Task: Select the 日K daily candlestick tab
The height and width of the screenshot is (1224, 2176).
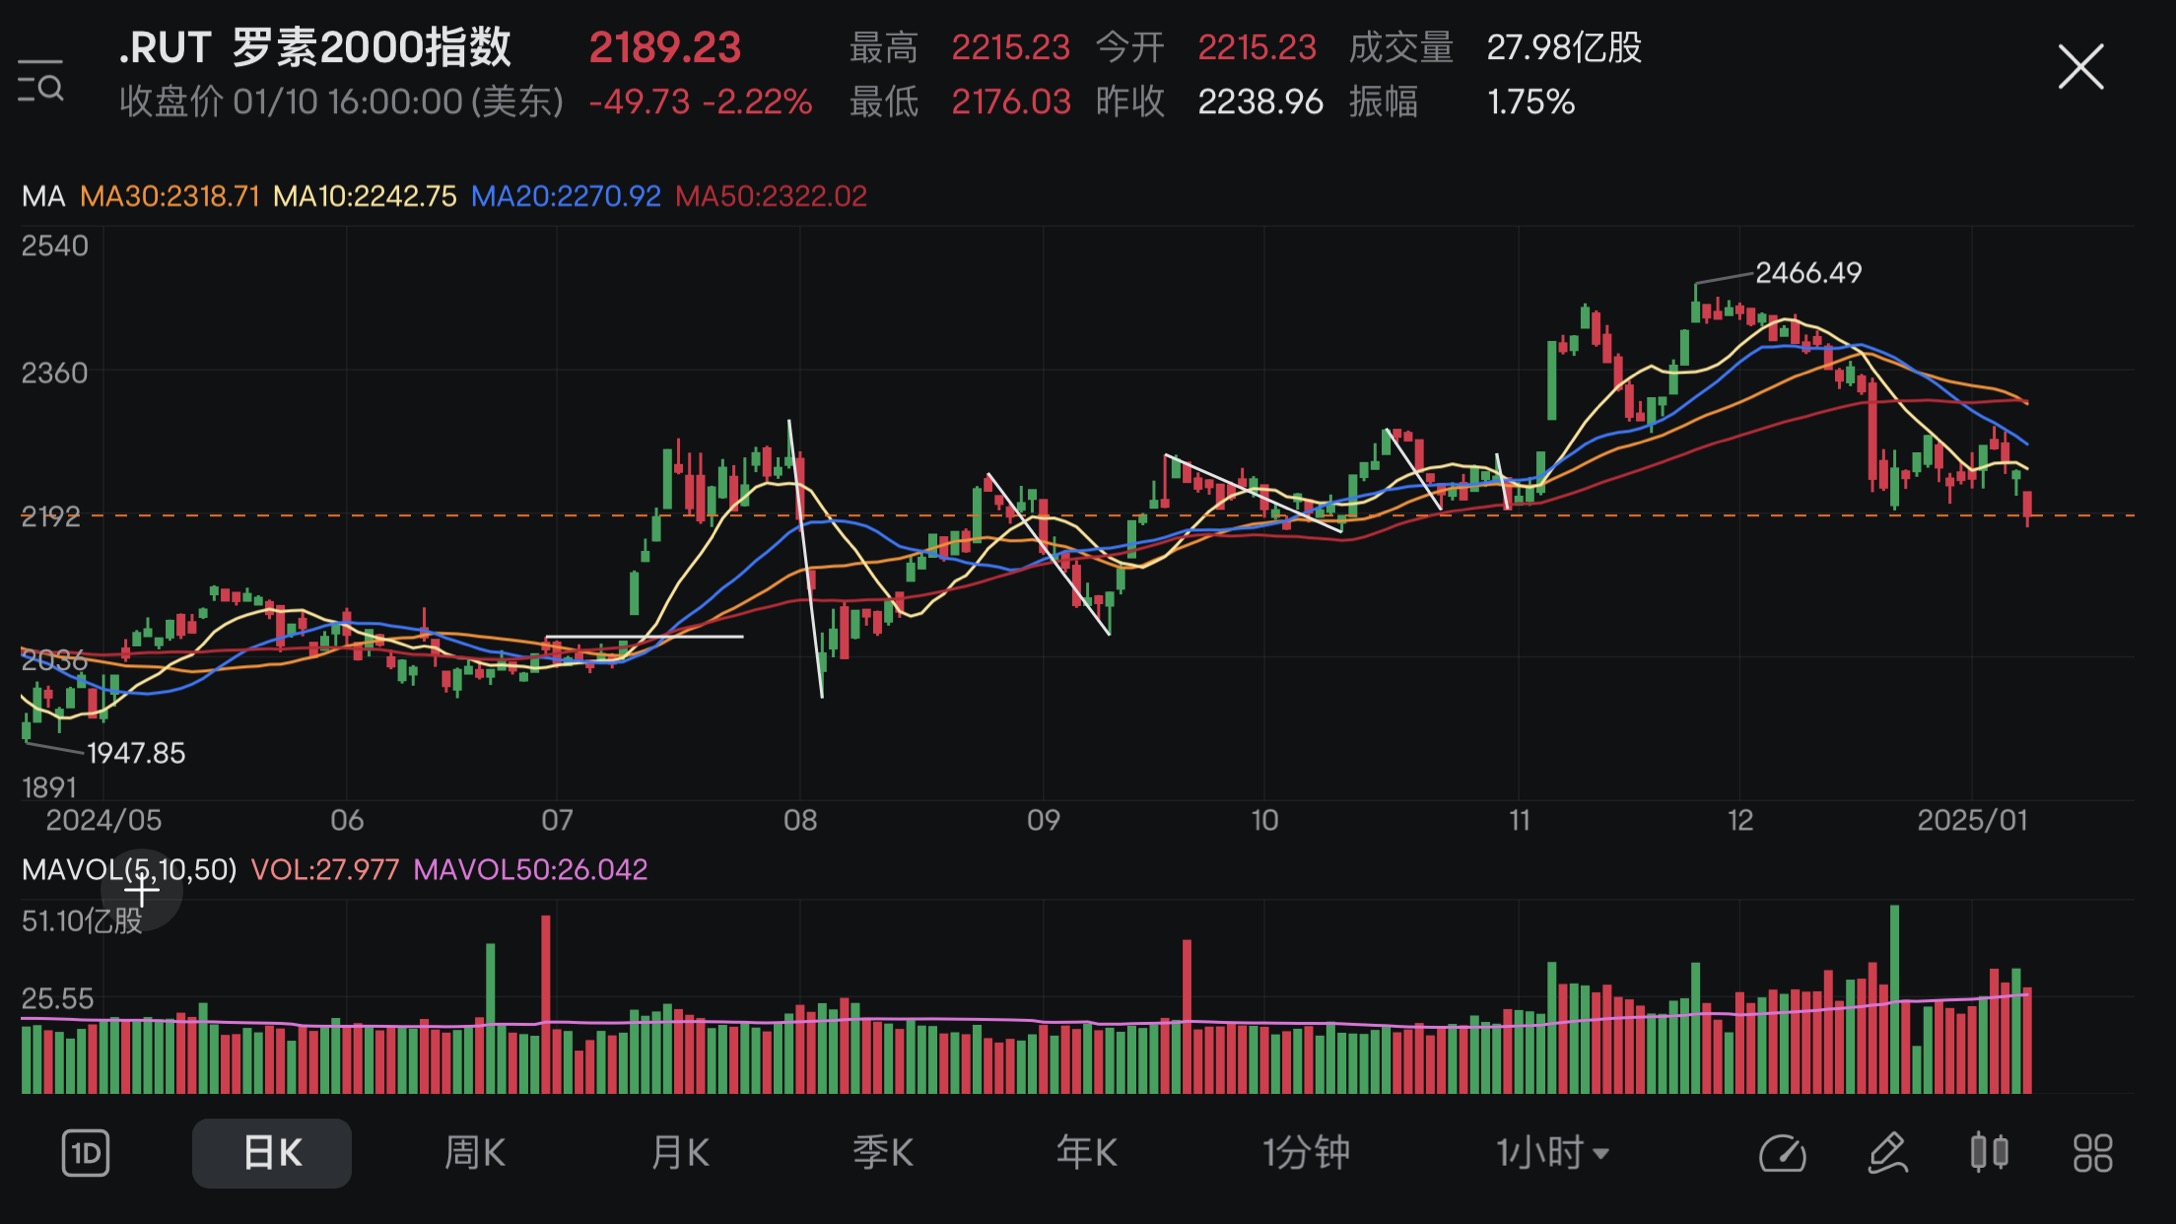Action: coord(272,1153)
